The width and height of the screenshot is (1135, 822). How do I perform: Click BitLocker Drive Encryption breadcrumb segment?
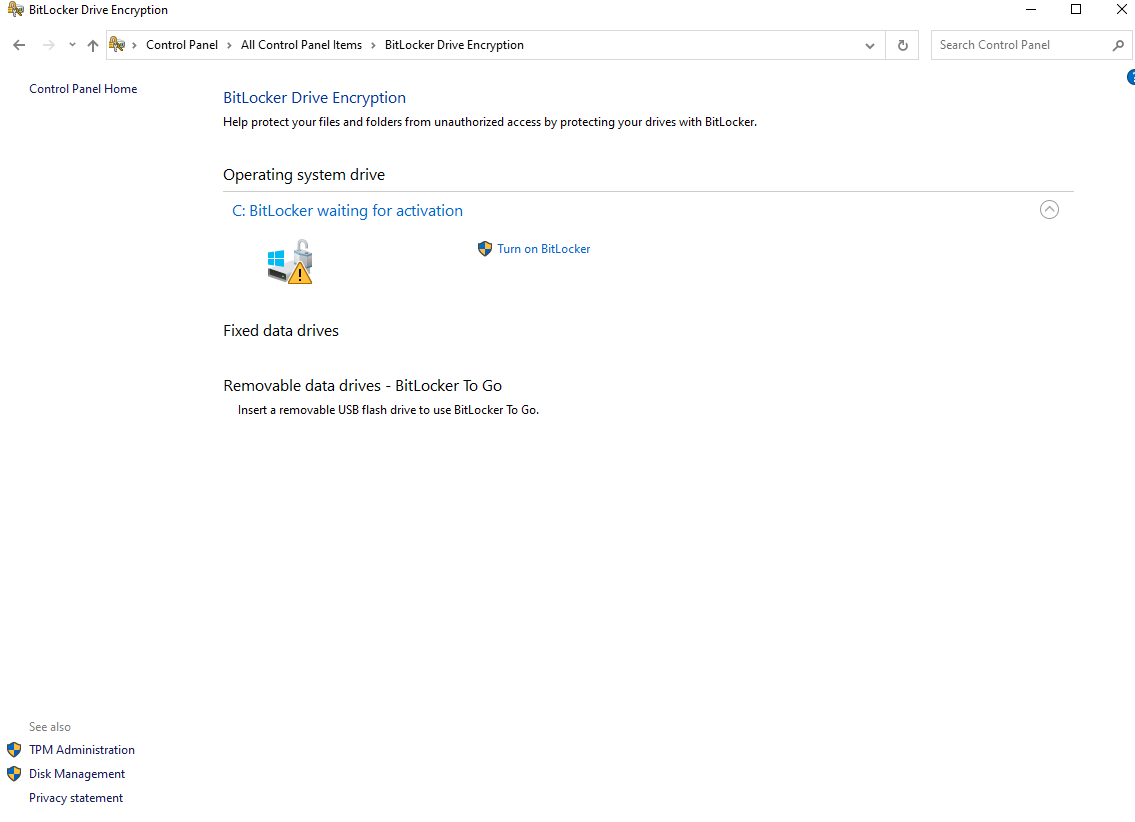(454, 45)
